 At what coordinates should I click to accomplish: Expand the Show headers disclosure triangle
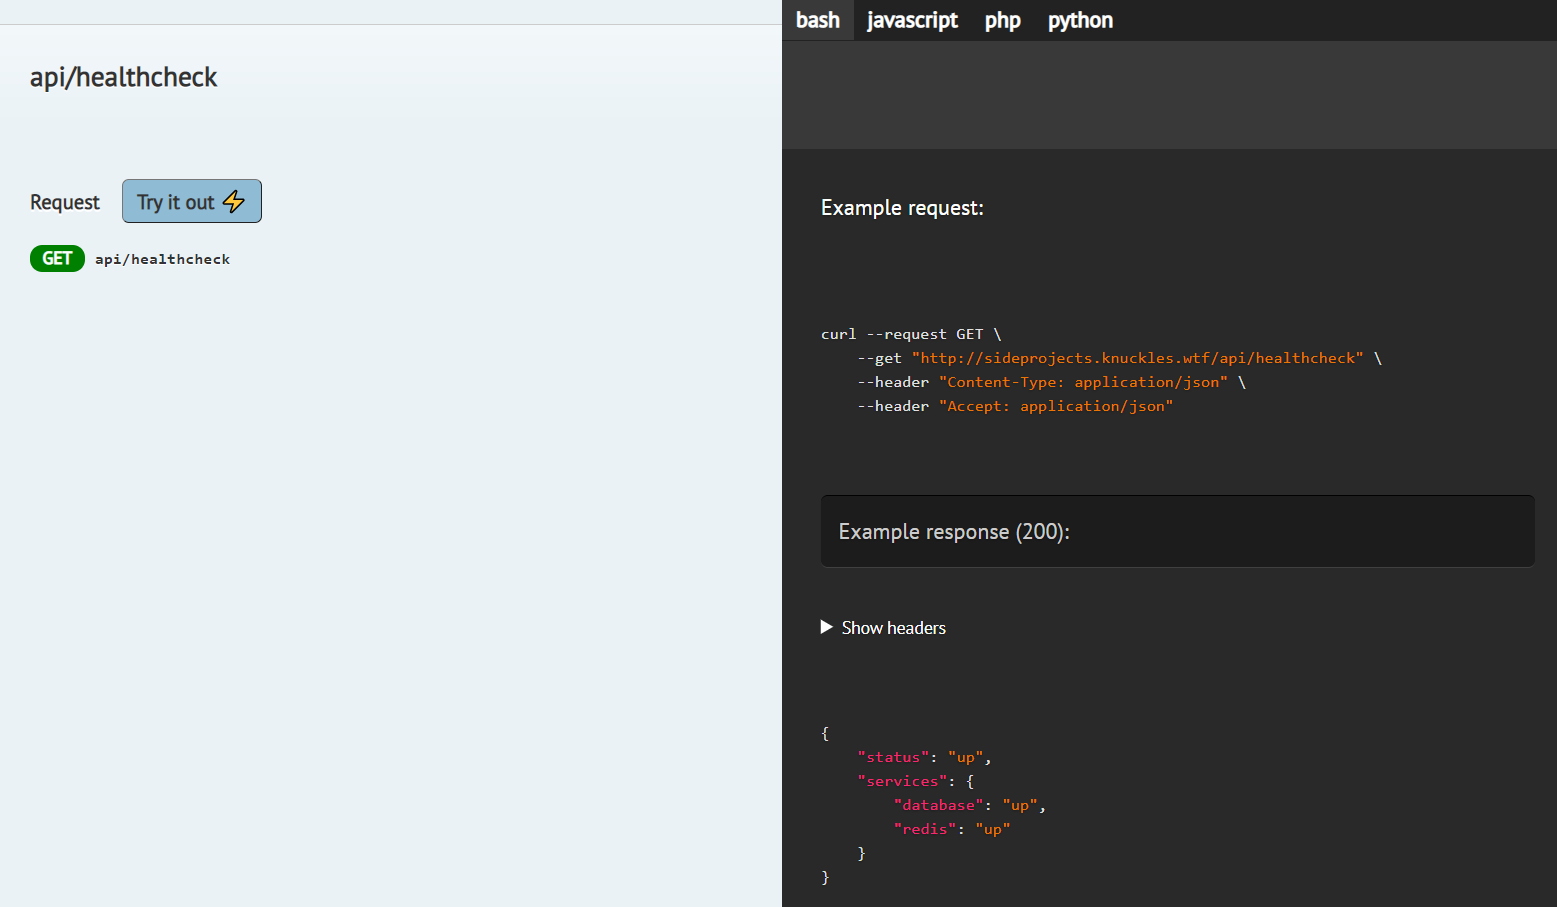pos(827,627)
